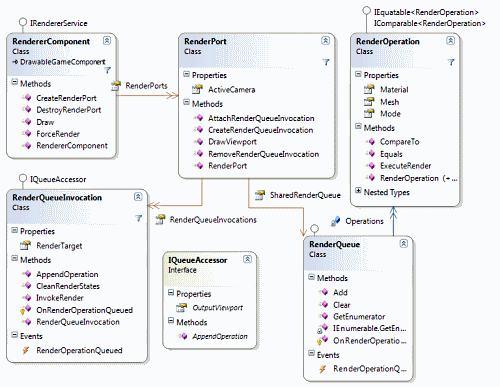
Task: Select the CleanRenderStates method
Action: (x=68, y=286)
